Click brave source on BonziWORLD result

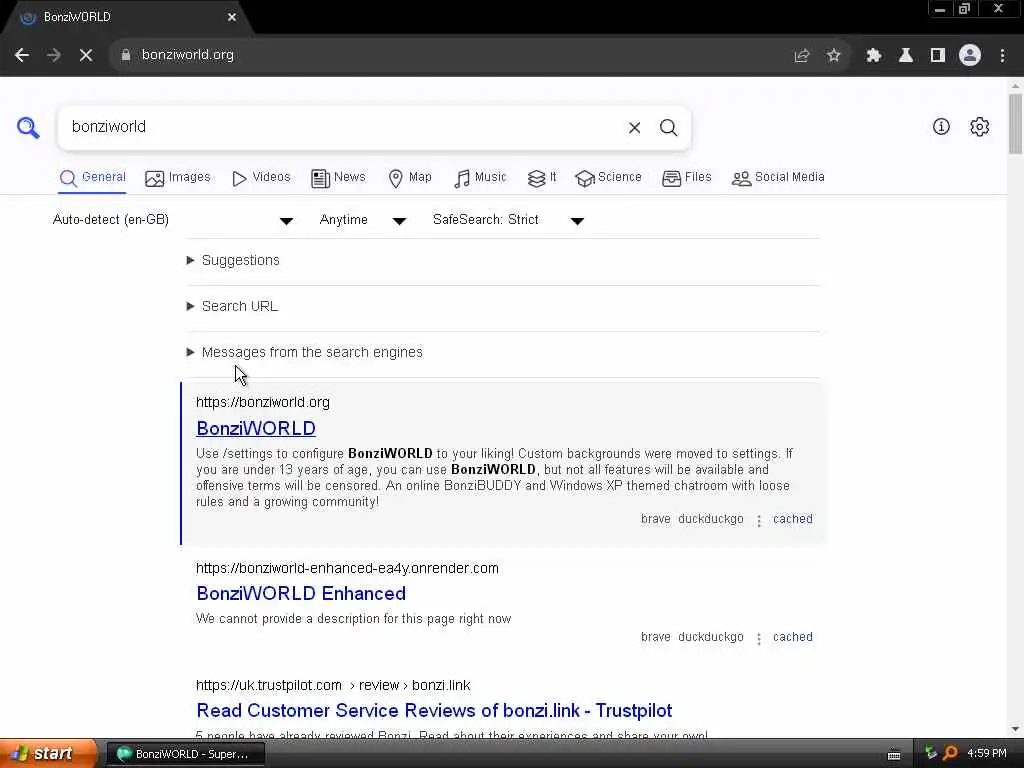(656, 519)
